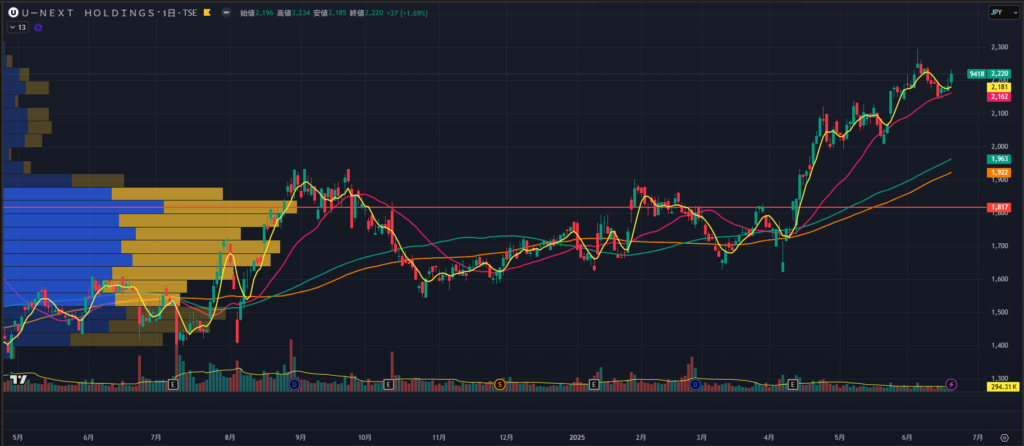Click the orange 1,922 moving average label
The height and width of the screenshot is (446, 1024).
click(999, 172)
